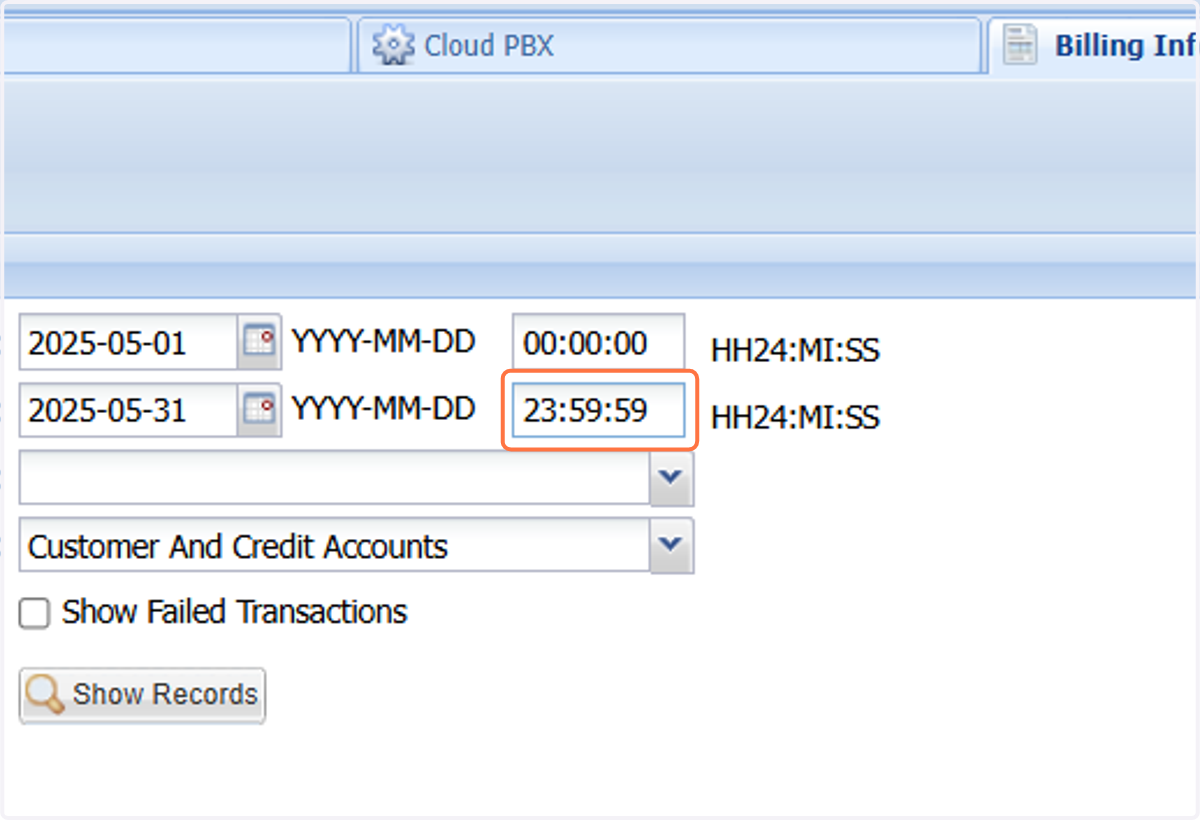1200x820 pixels.
Task: Expand Customer And Credit Accounts dropdown arrow
Action: point(672,546)
